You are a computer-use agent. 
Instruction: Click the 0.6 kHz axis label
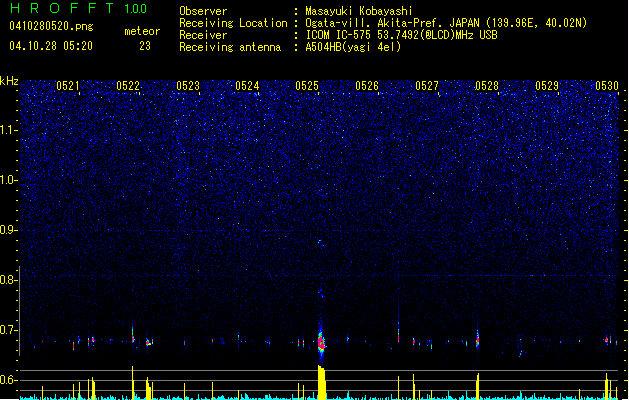8,380
